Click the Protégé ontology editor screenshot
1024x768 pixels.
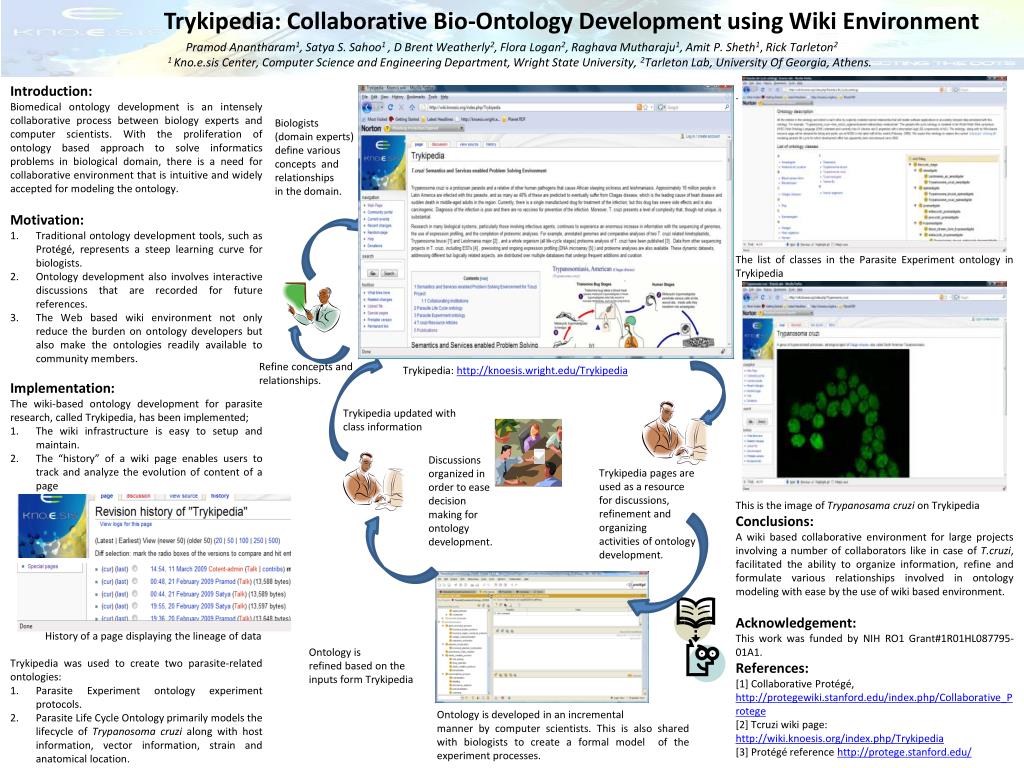(543, 638)
